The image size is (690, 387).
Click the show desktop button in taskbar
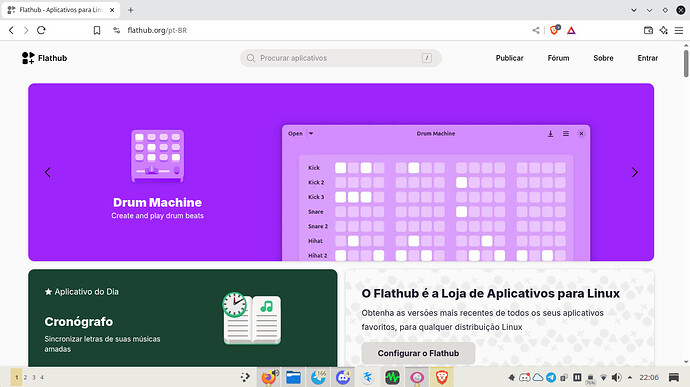pyautogui.click(x=674, y=377)
